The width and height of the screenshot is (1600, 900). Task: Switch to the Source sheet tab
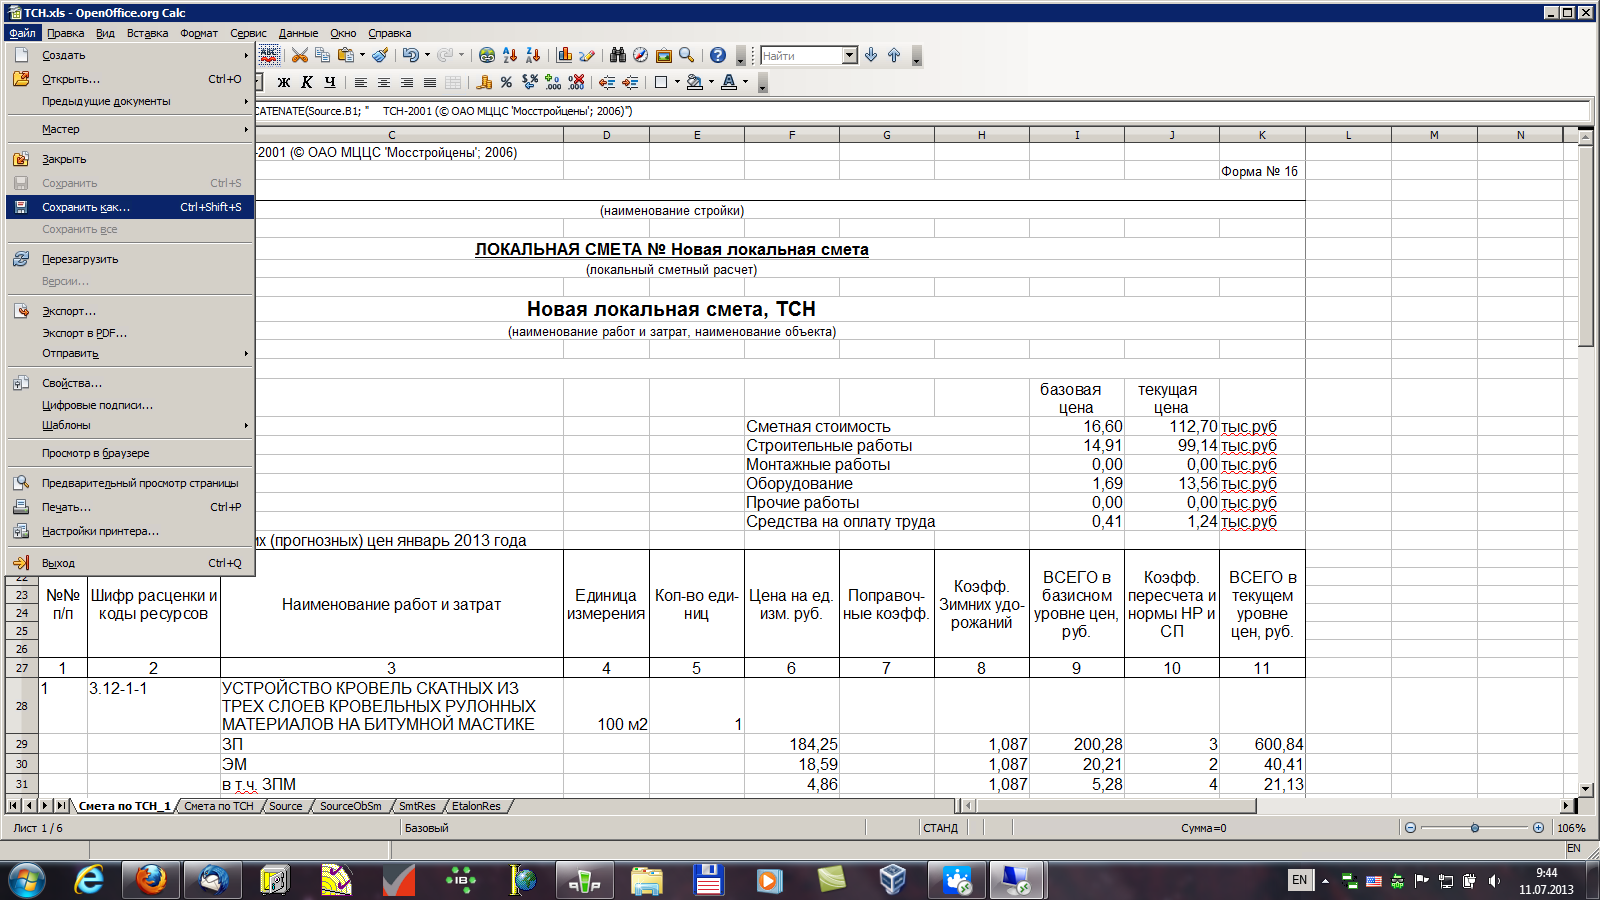286,806
